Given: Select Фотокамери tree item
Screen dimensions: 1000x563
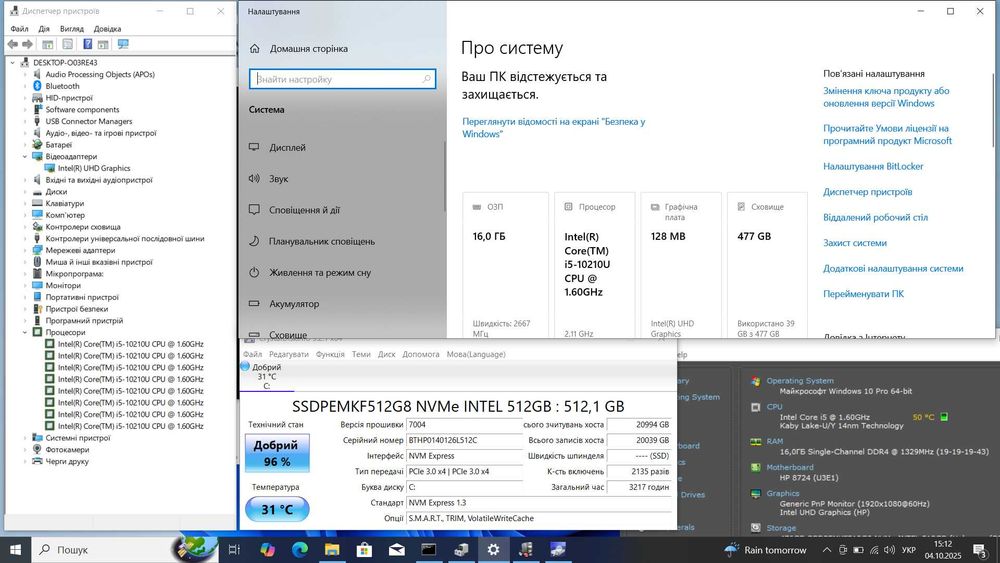Looking at the screenshot, I should (67, 450).
